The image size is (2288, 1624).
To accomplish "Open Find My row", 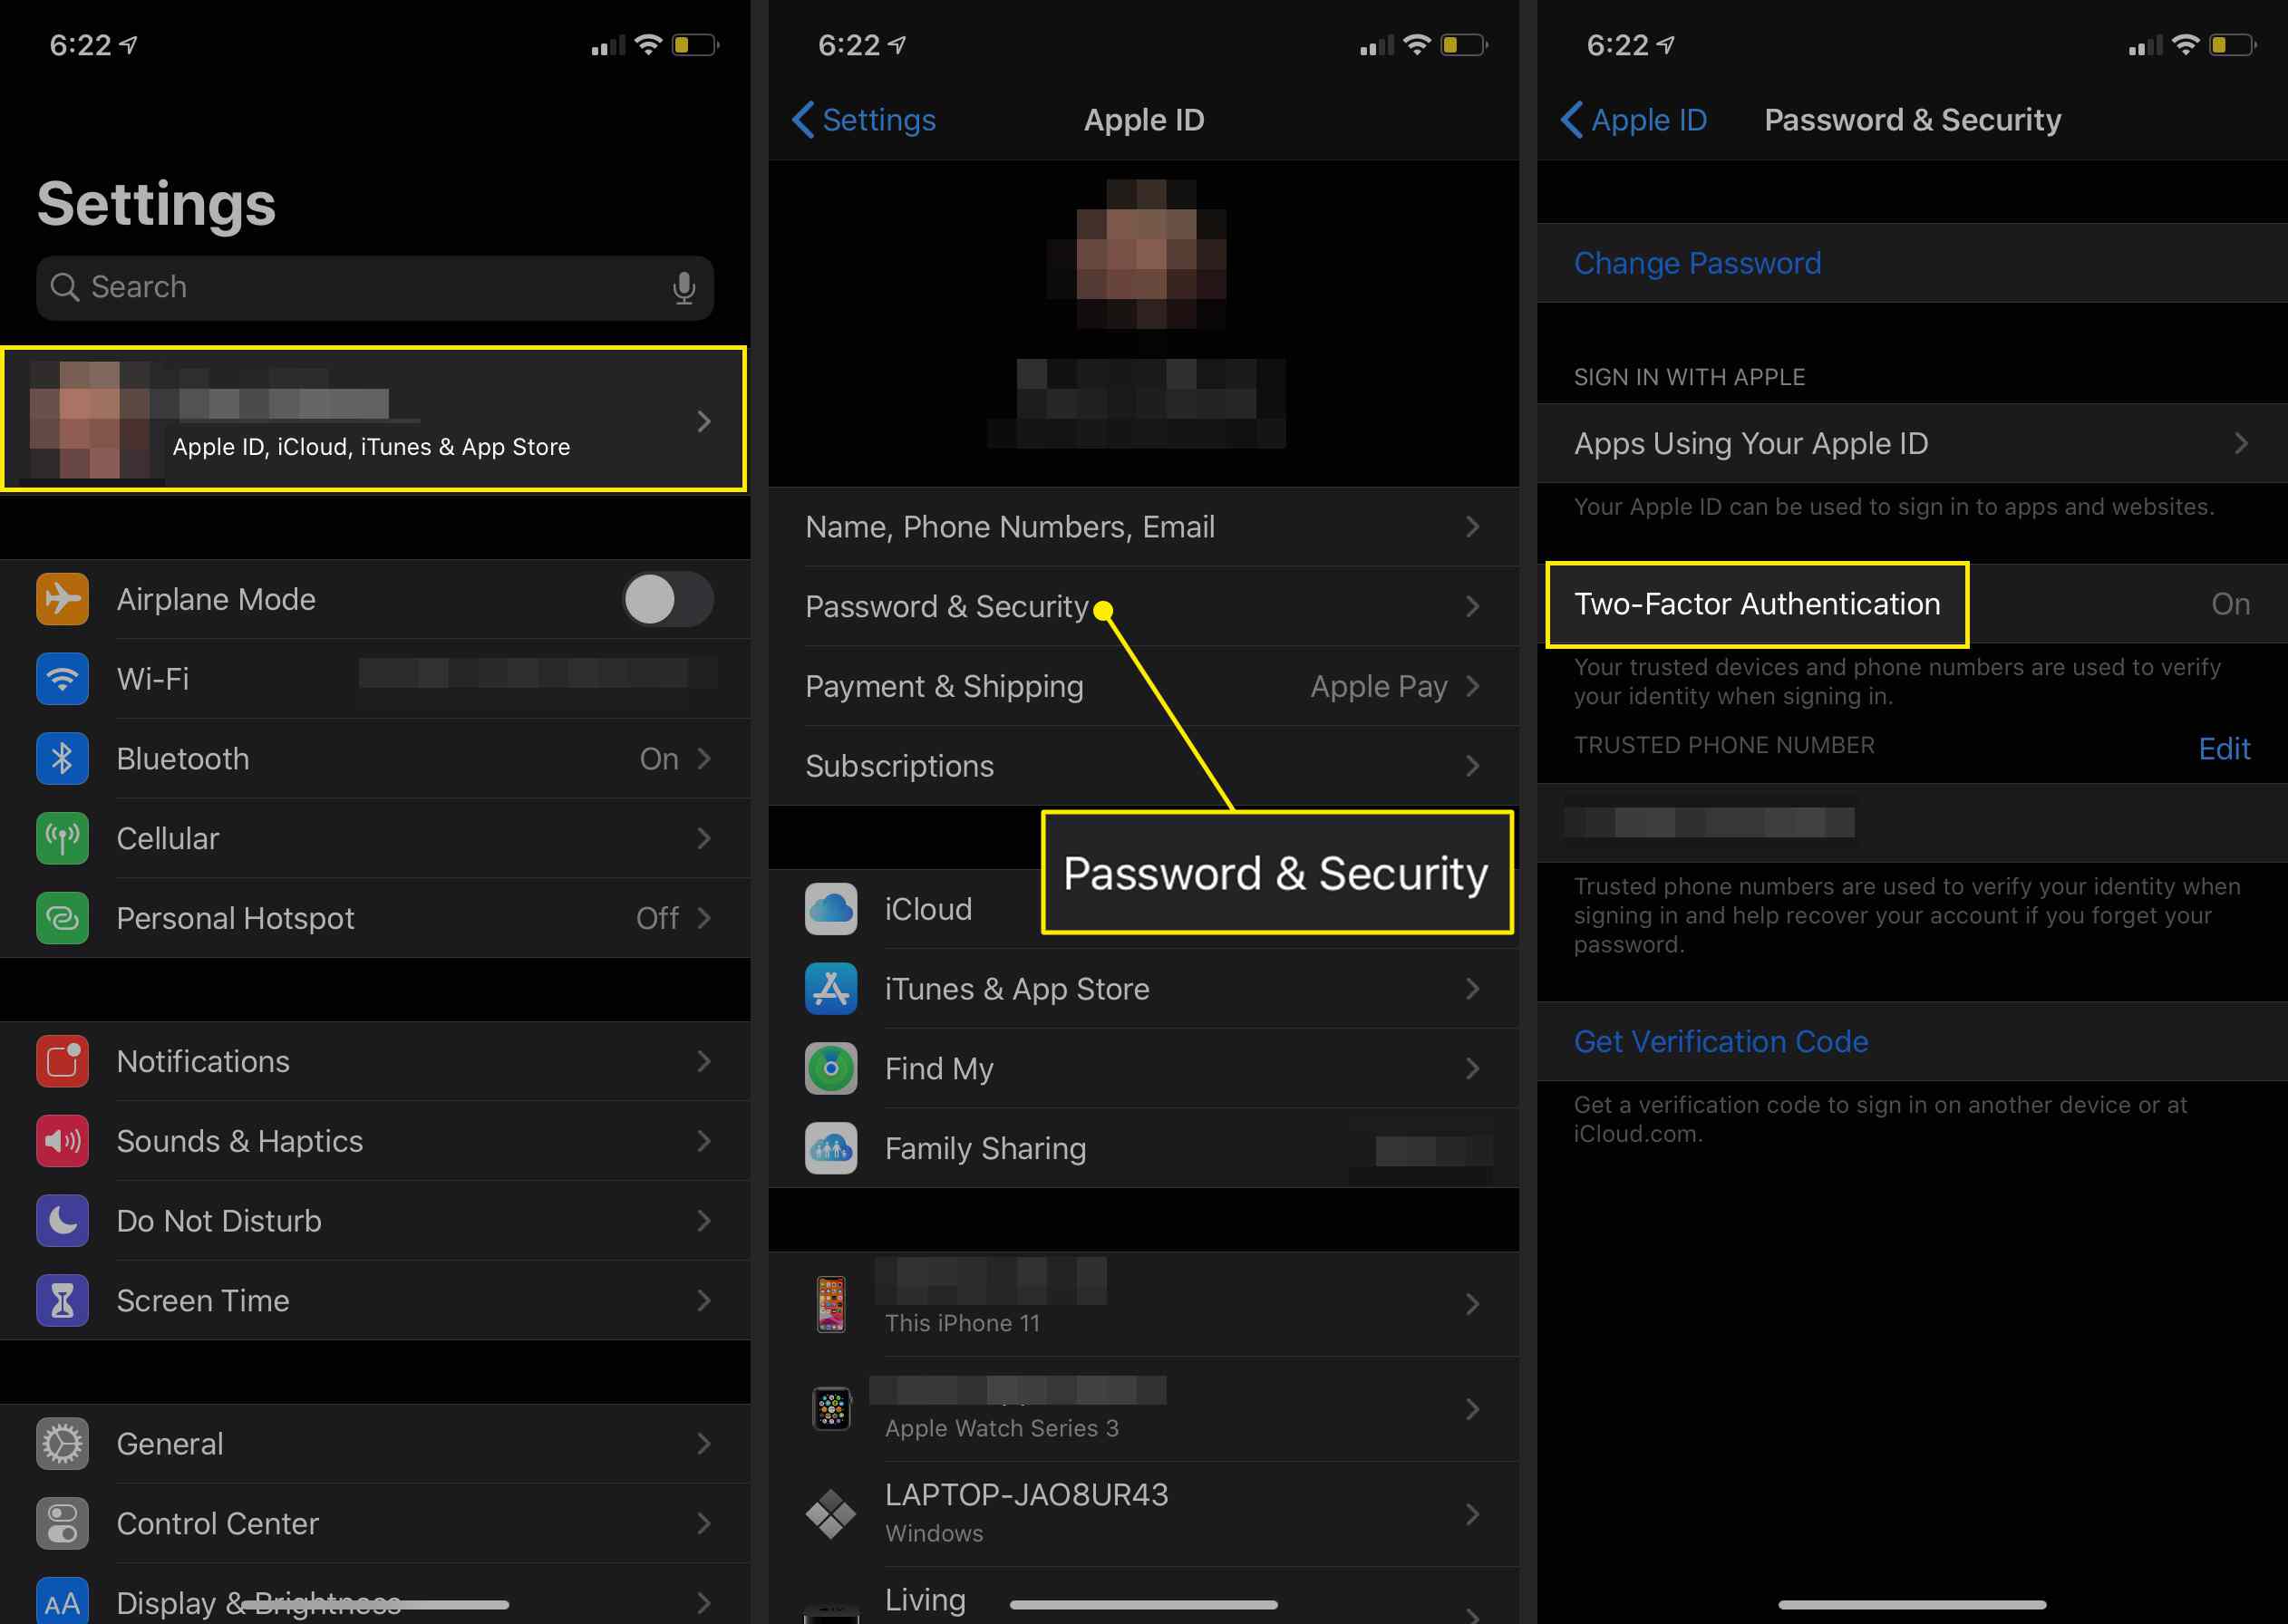I will pos(1143,1068).
